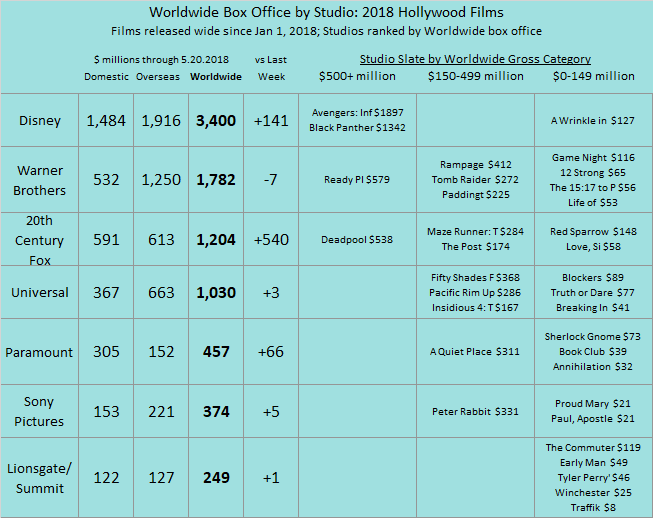Click Lionsgate weekly change +1
Screen dimensions: 653x518
pyautogui.click(x=271, y=478)
